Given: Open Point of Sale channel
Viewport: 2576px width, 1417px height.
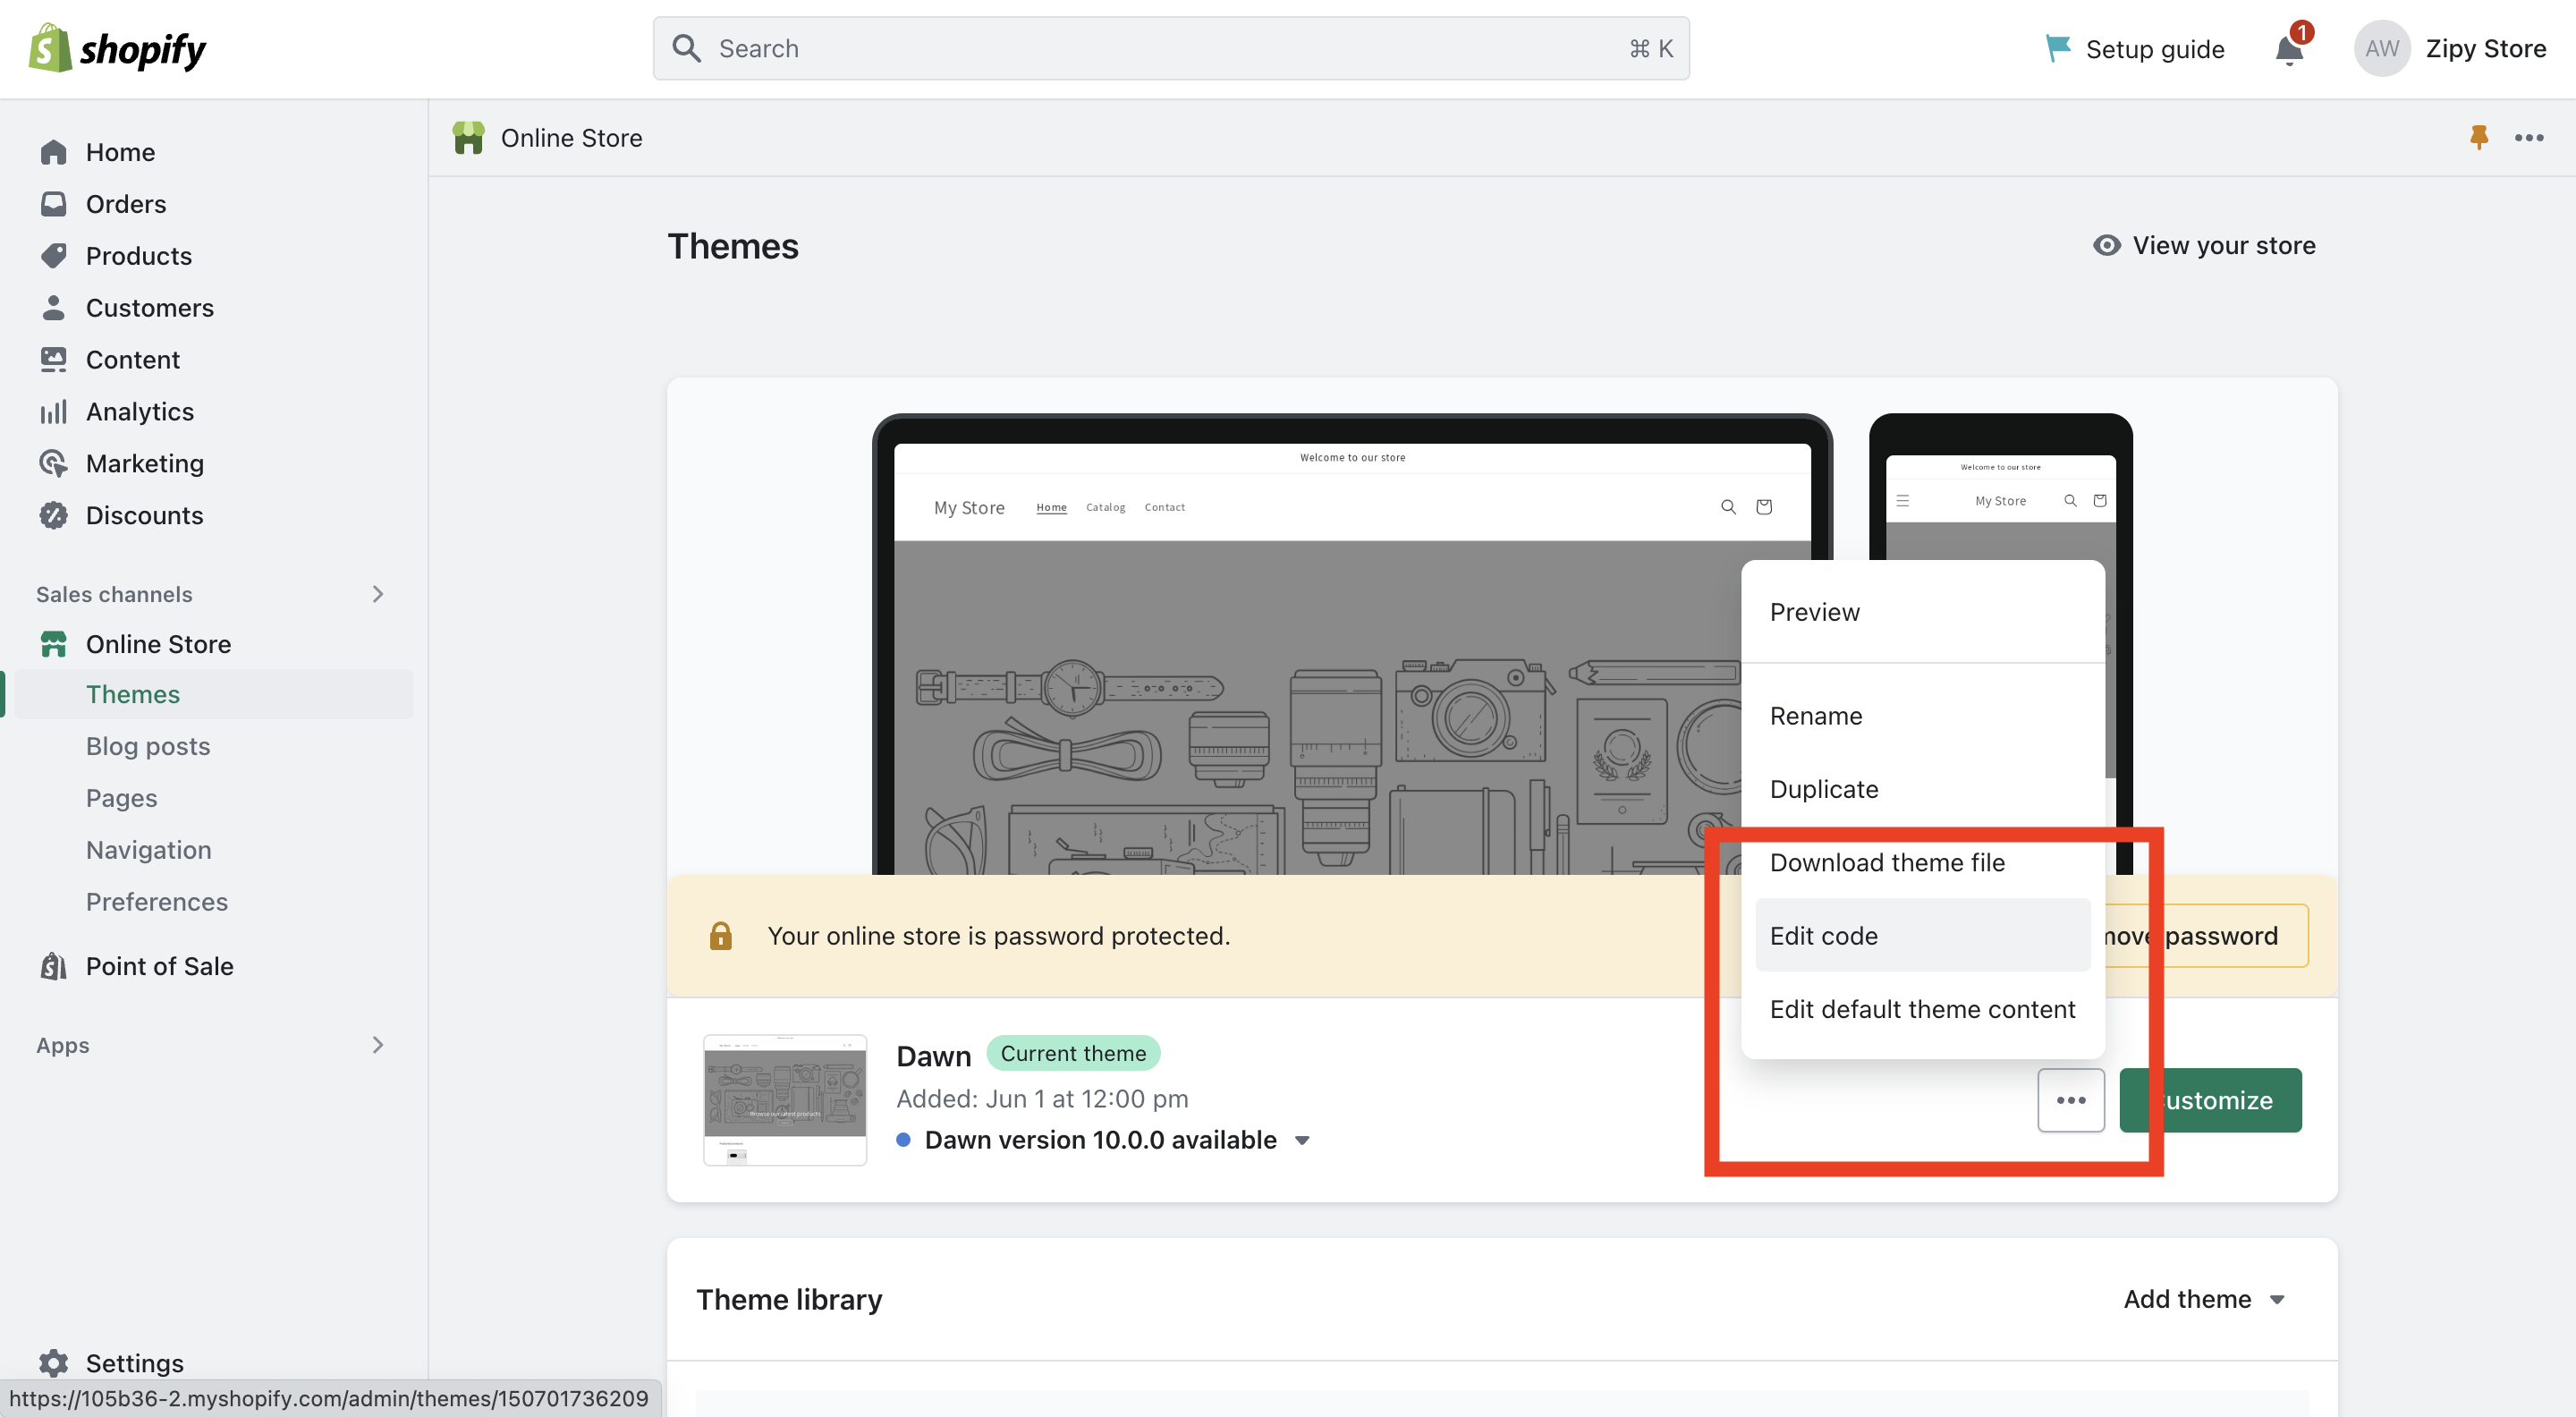Looking at the screenshot, I should coord(159,966).
